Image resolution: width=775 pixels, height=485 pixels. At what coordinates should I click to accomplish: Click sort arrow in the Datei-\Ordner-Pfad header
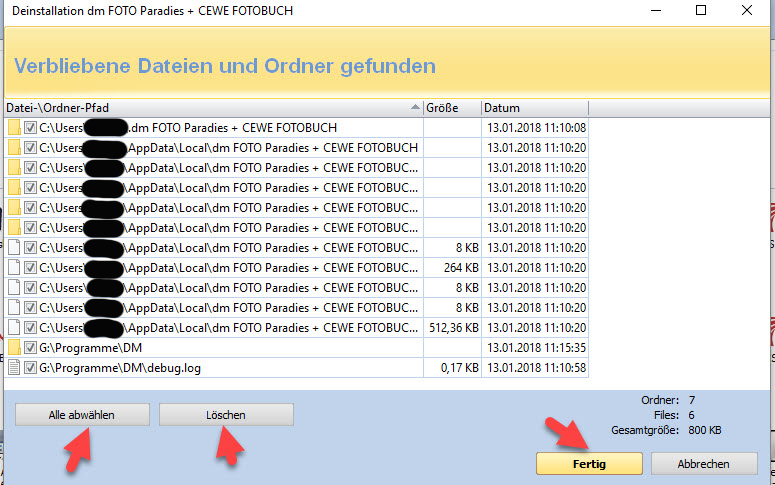[x=415, y=107]
